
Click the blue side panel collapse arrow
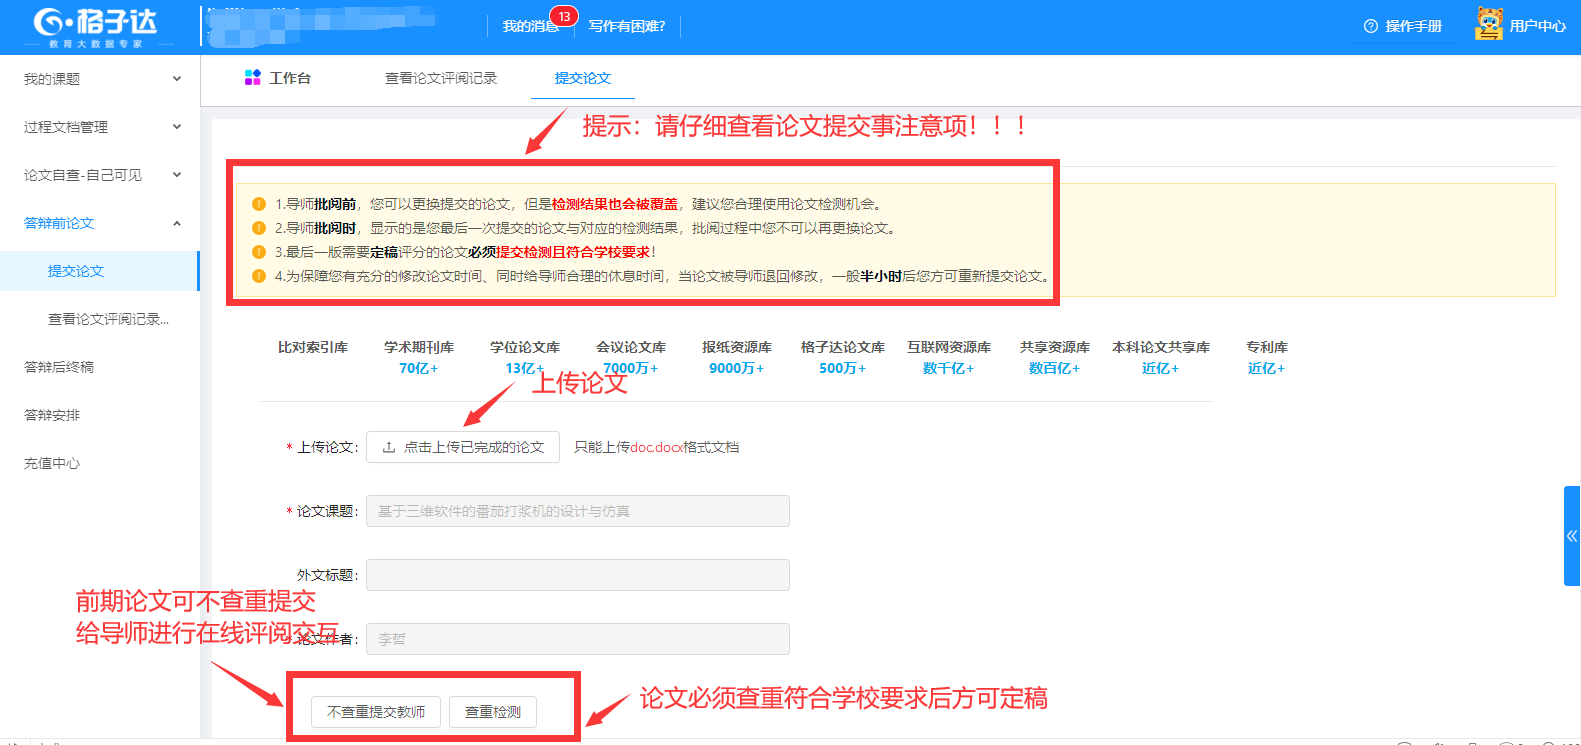pyautogui.click(x=1571, y=536)
